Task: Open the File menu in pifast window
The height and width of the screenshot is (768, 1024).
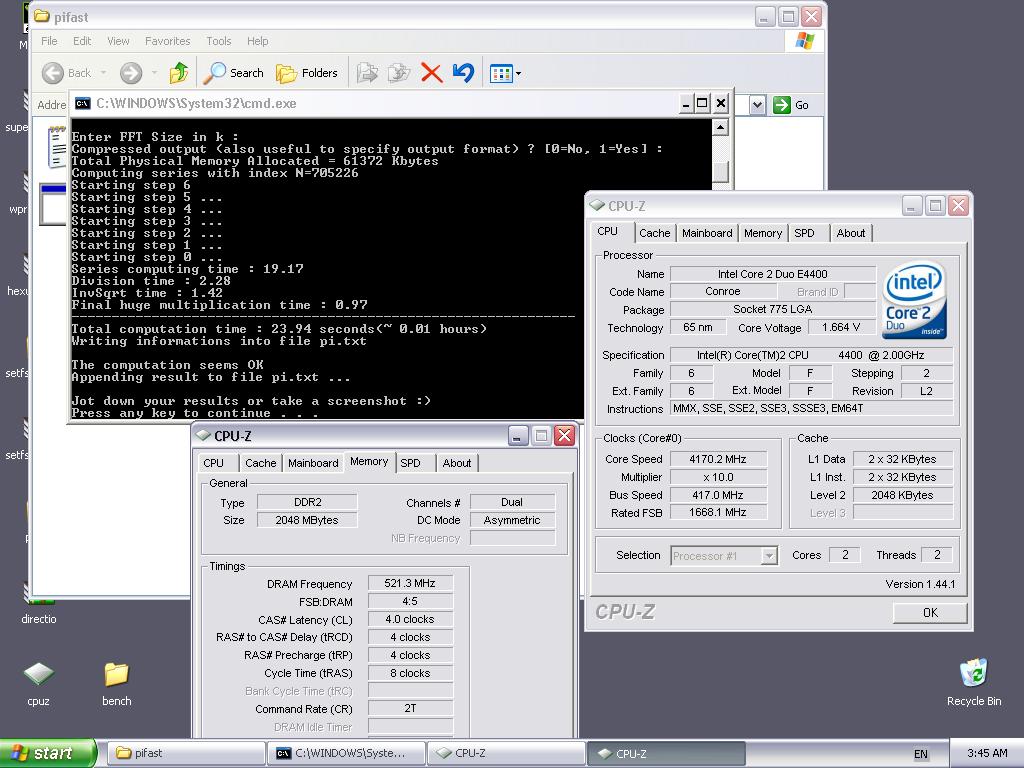Action: [49, 41]
